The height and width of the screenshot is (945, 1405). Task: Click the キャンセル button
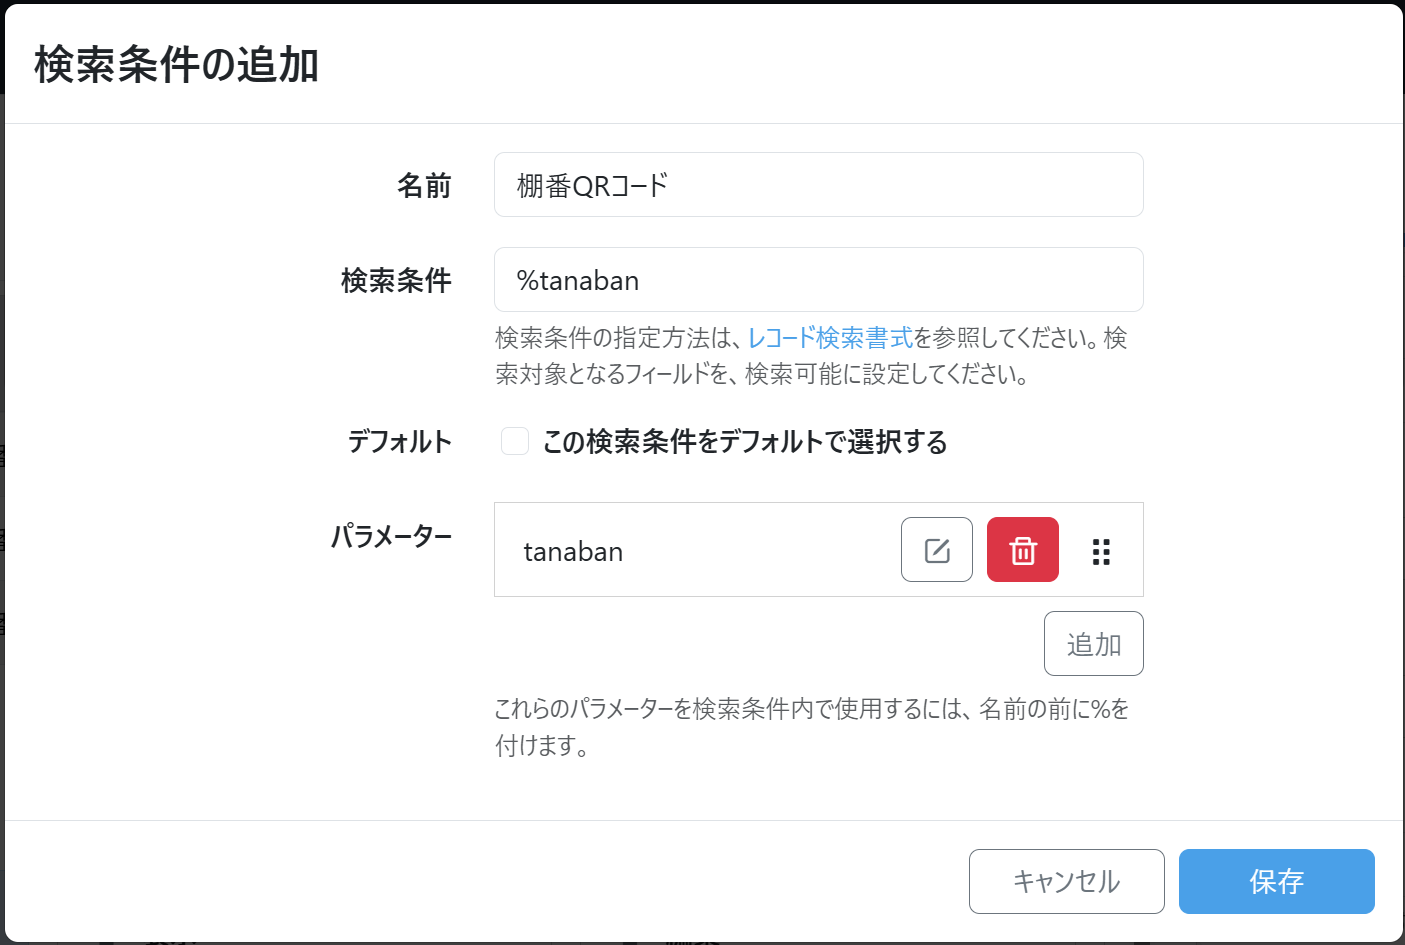[x=1066, y=881]
